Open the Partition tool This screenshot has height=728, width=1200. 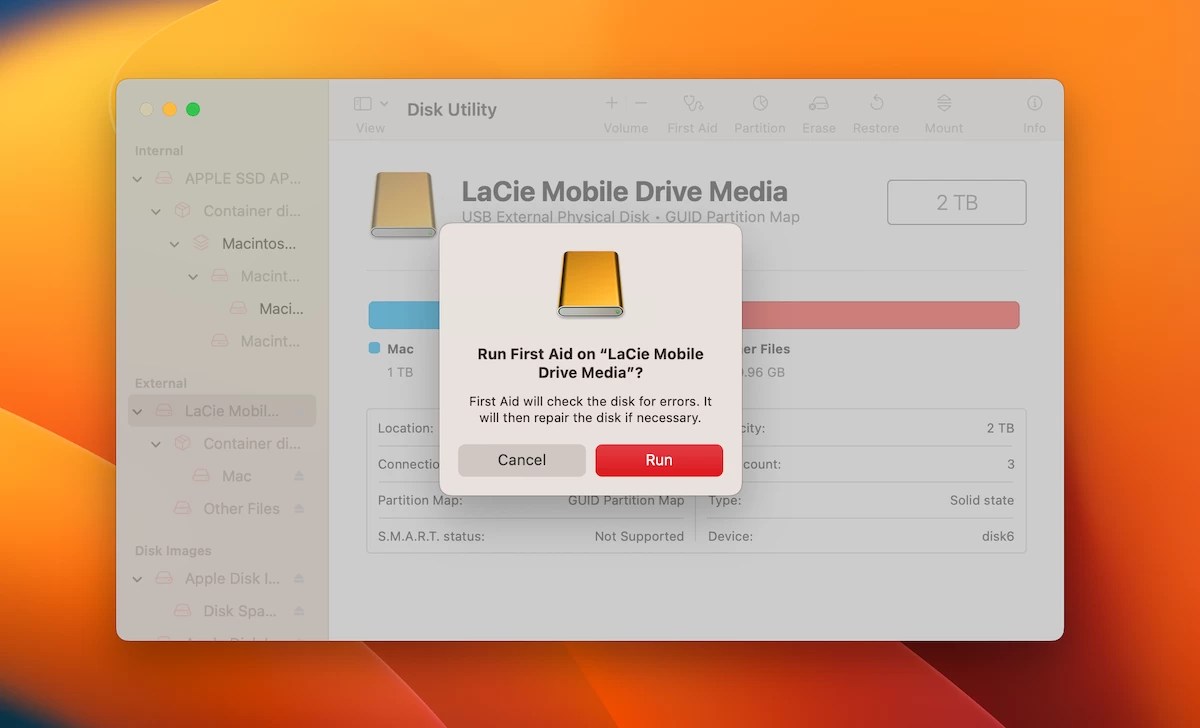click(x=760, y=103)
